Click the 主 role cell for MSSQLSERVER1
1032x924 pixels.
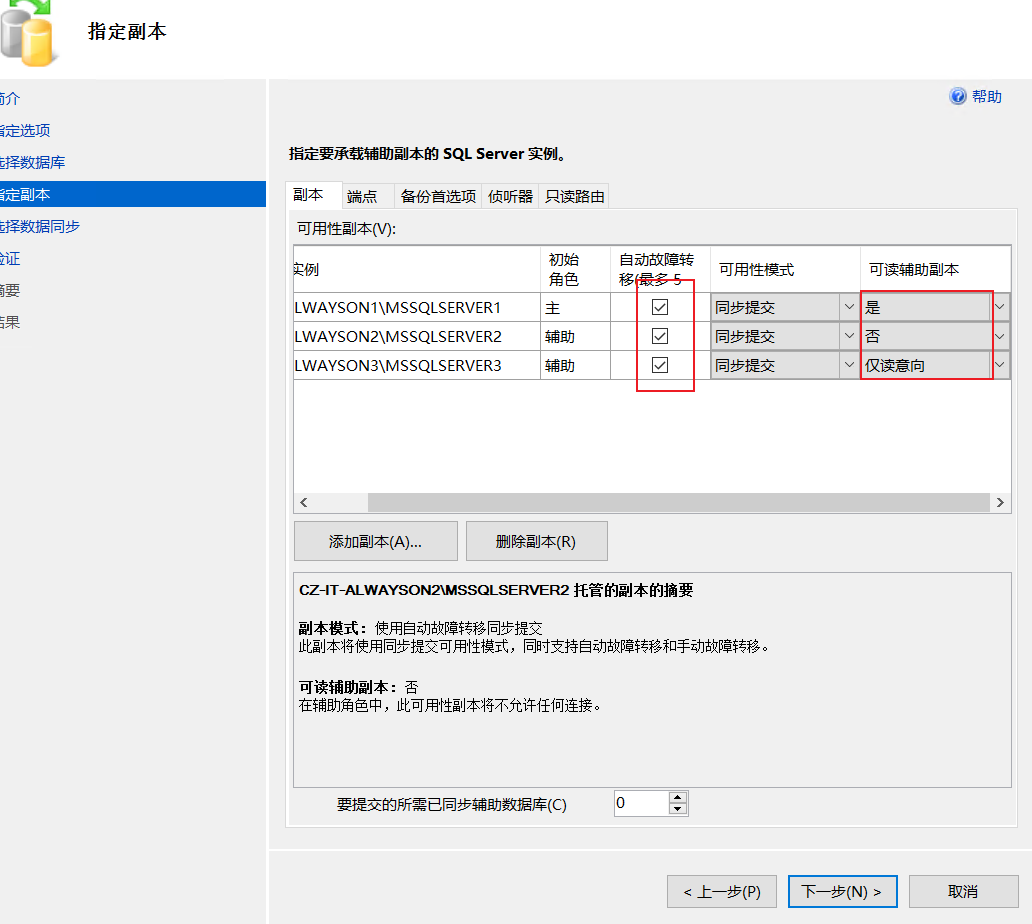click(575, 307)
